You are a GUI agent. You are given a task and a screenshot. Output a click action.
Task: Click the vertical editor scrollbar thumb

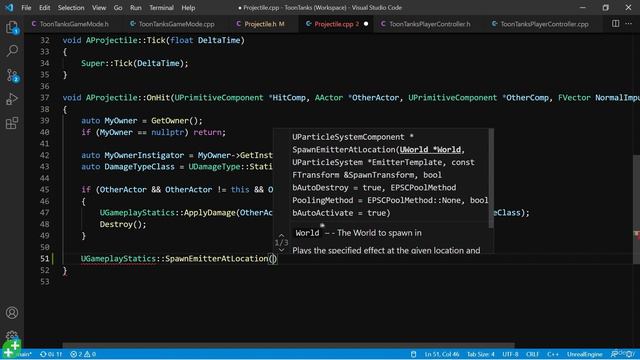pos(636,209)
